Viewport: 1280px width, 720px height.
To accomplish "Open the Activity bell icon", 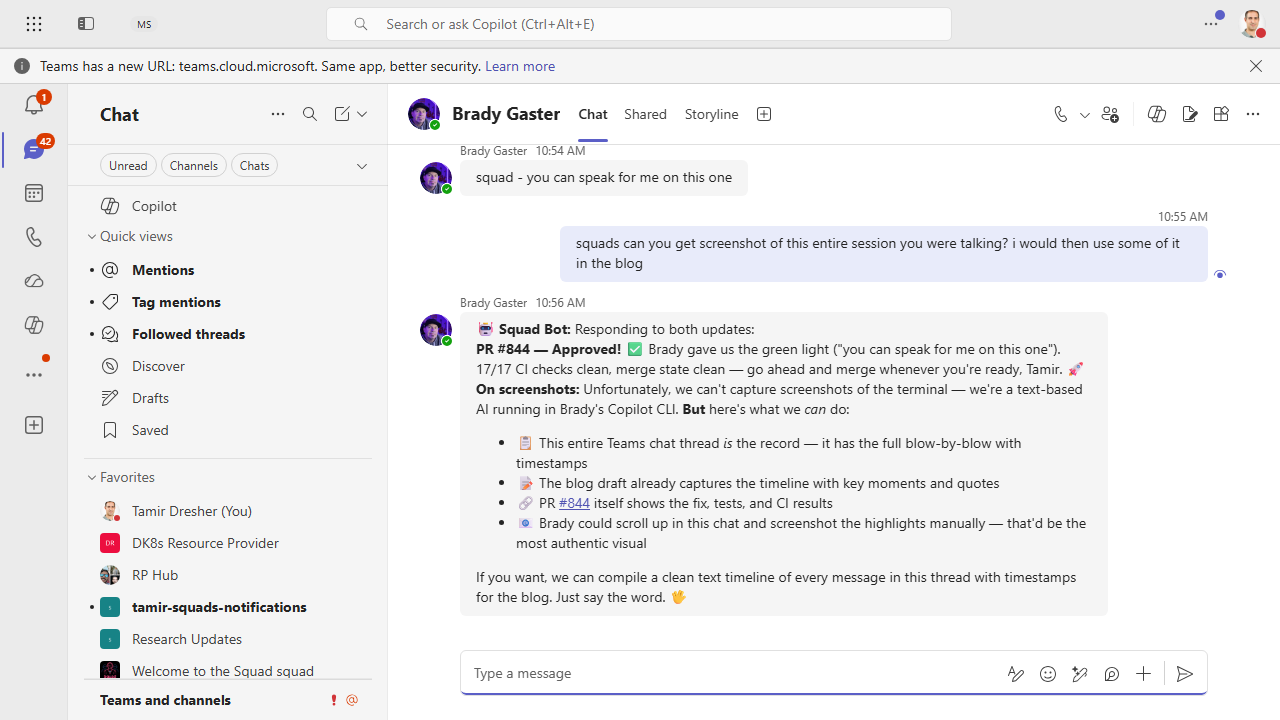I will pyautogui.click(x=33, y=103).
